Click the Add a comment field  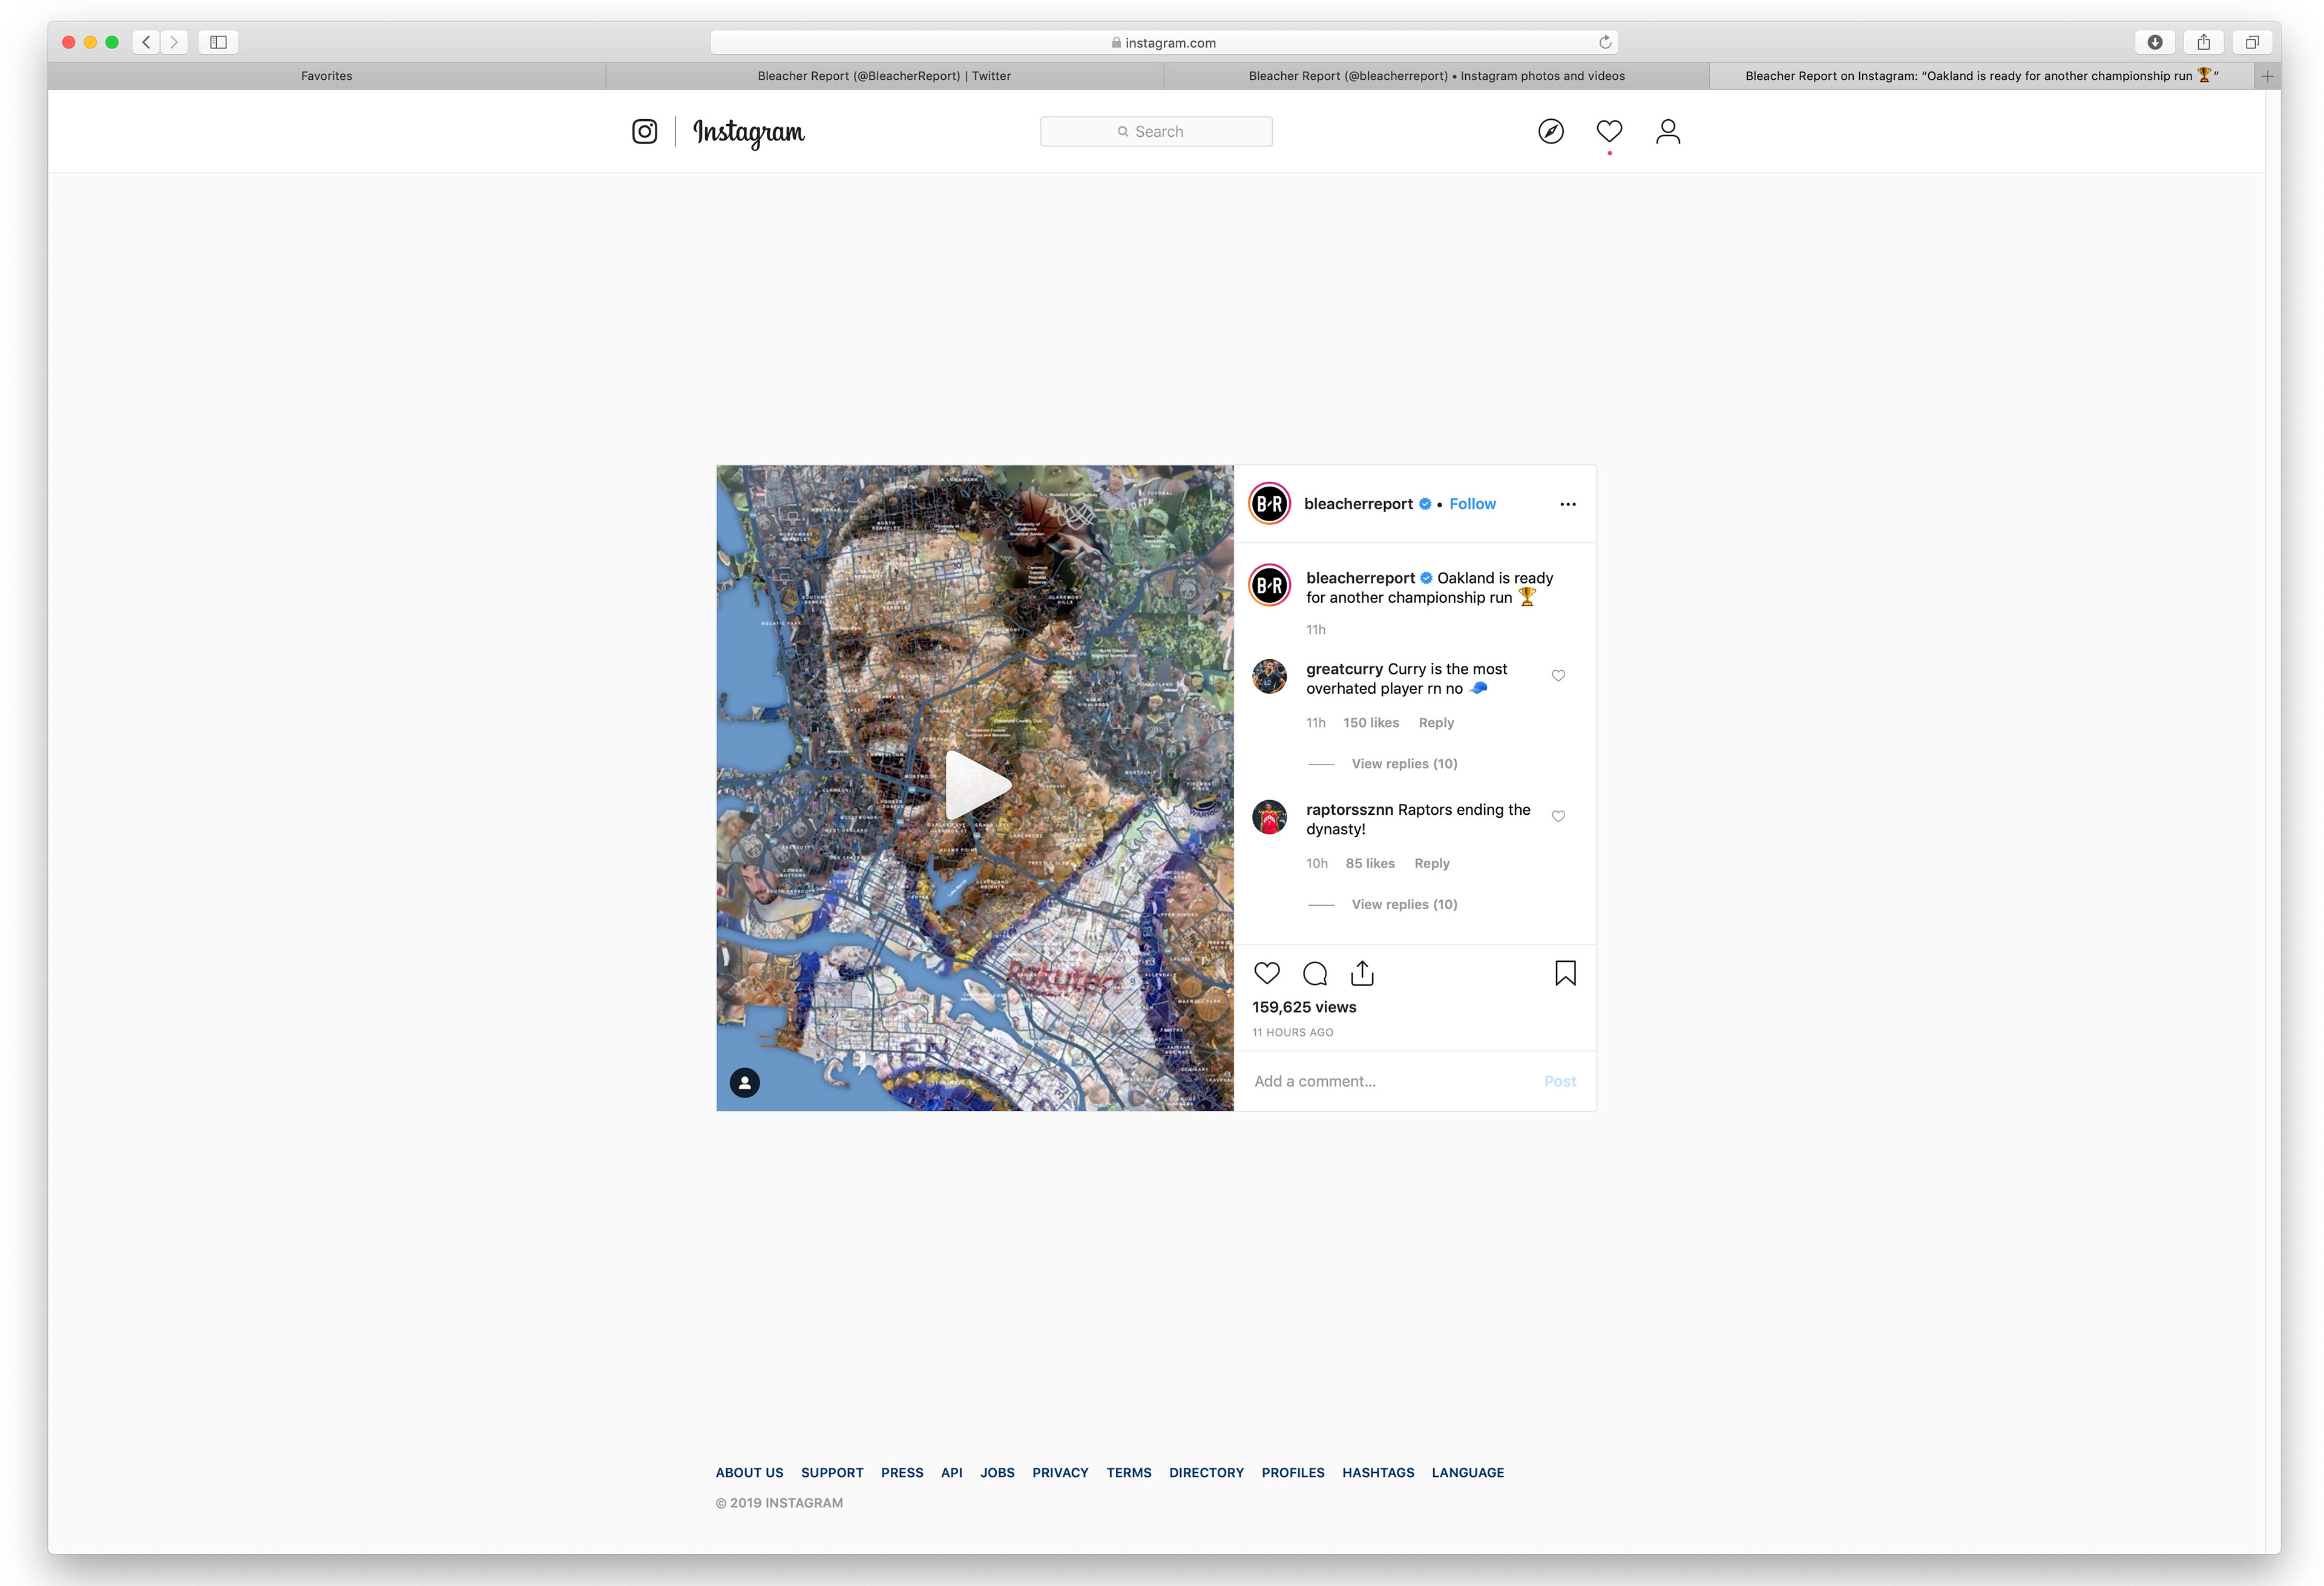(1390, 1082)
